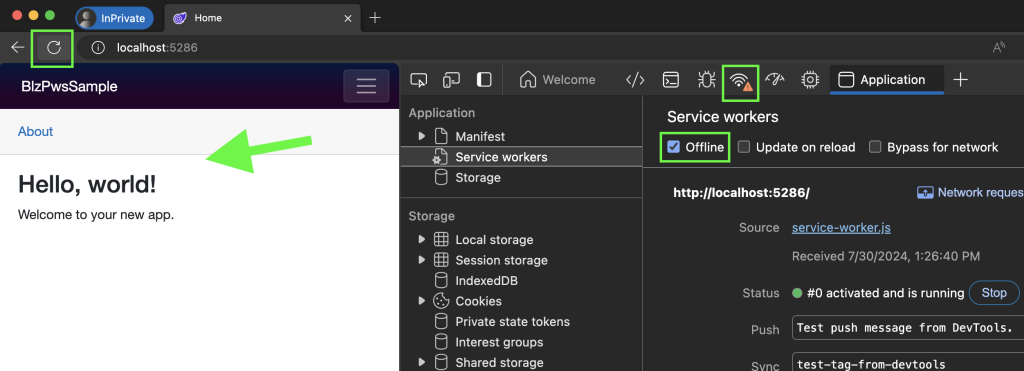
Task: Go back using the browser back arrow
Action: [18, 47]
